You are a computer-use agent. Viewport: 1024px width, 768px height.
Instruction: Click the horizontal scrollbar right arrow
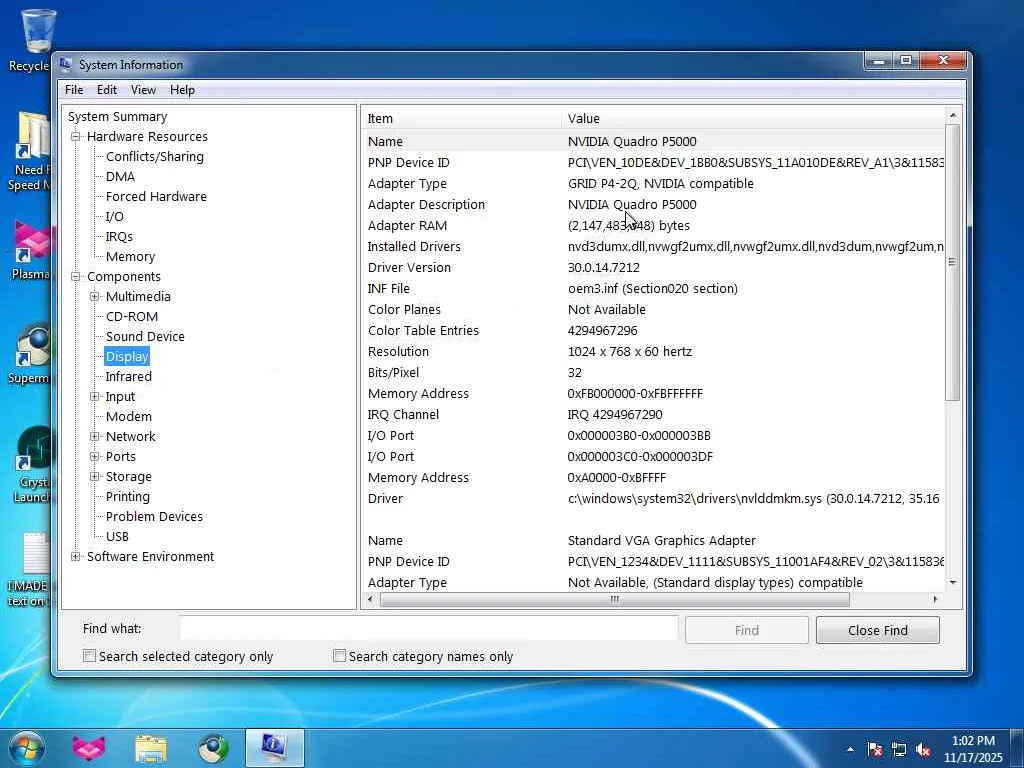pos(935,599)
